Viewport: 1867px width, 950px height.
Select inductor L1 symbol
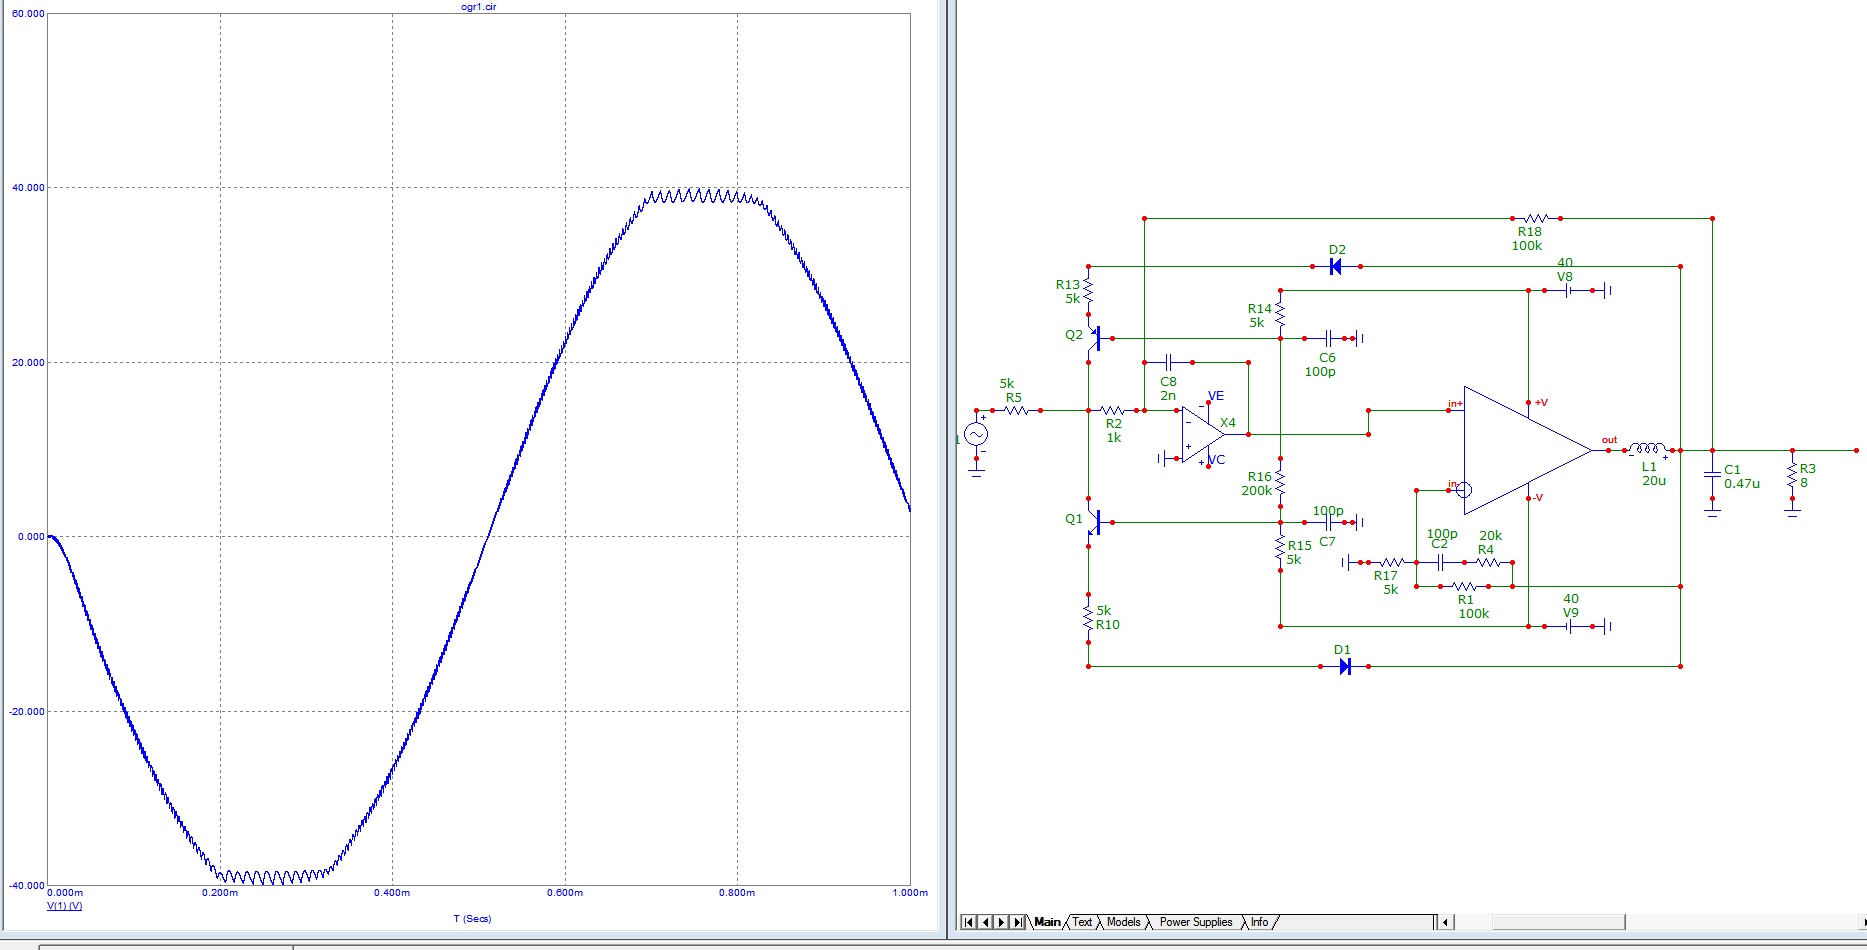tap(1648, 449)
